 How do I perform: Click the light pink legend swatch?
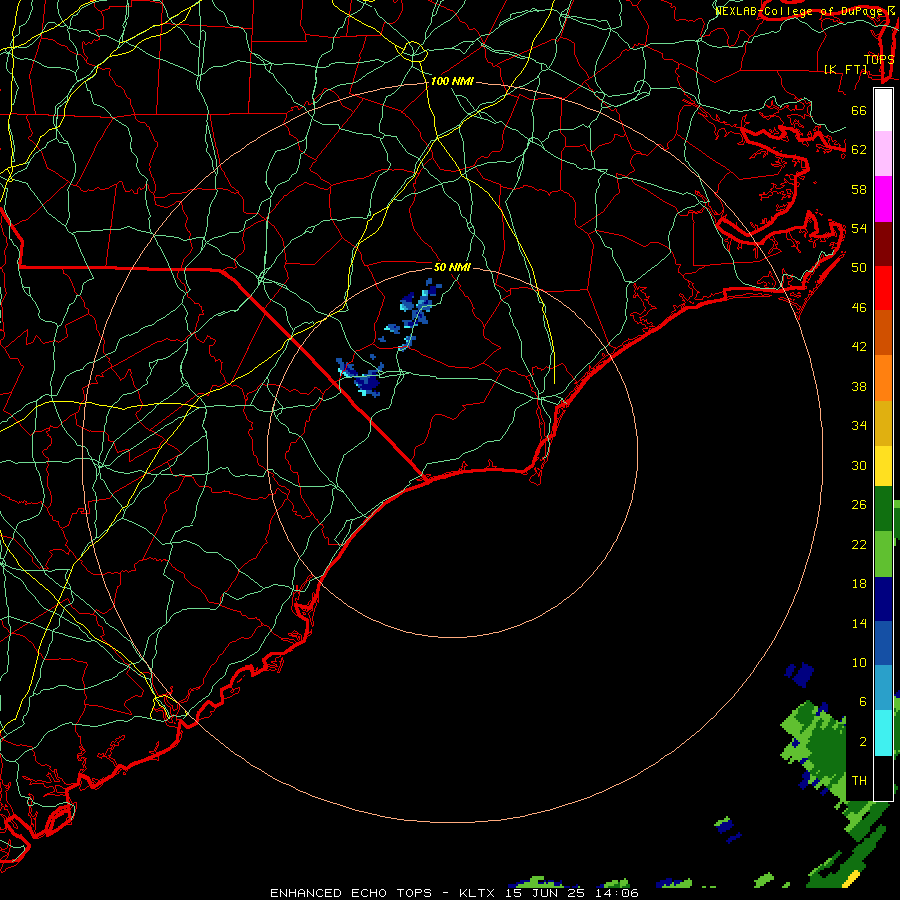coord(883,154)
